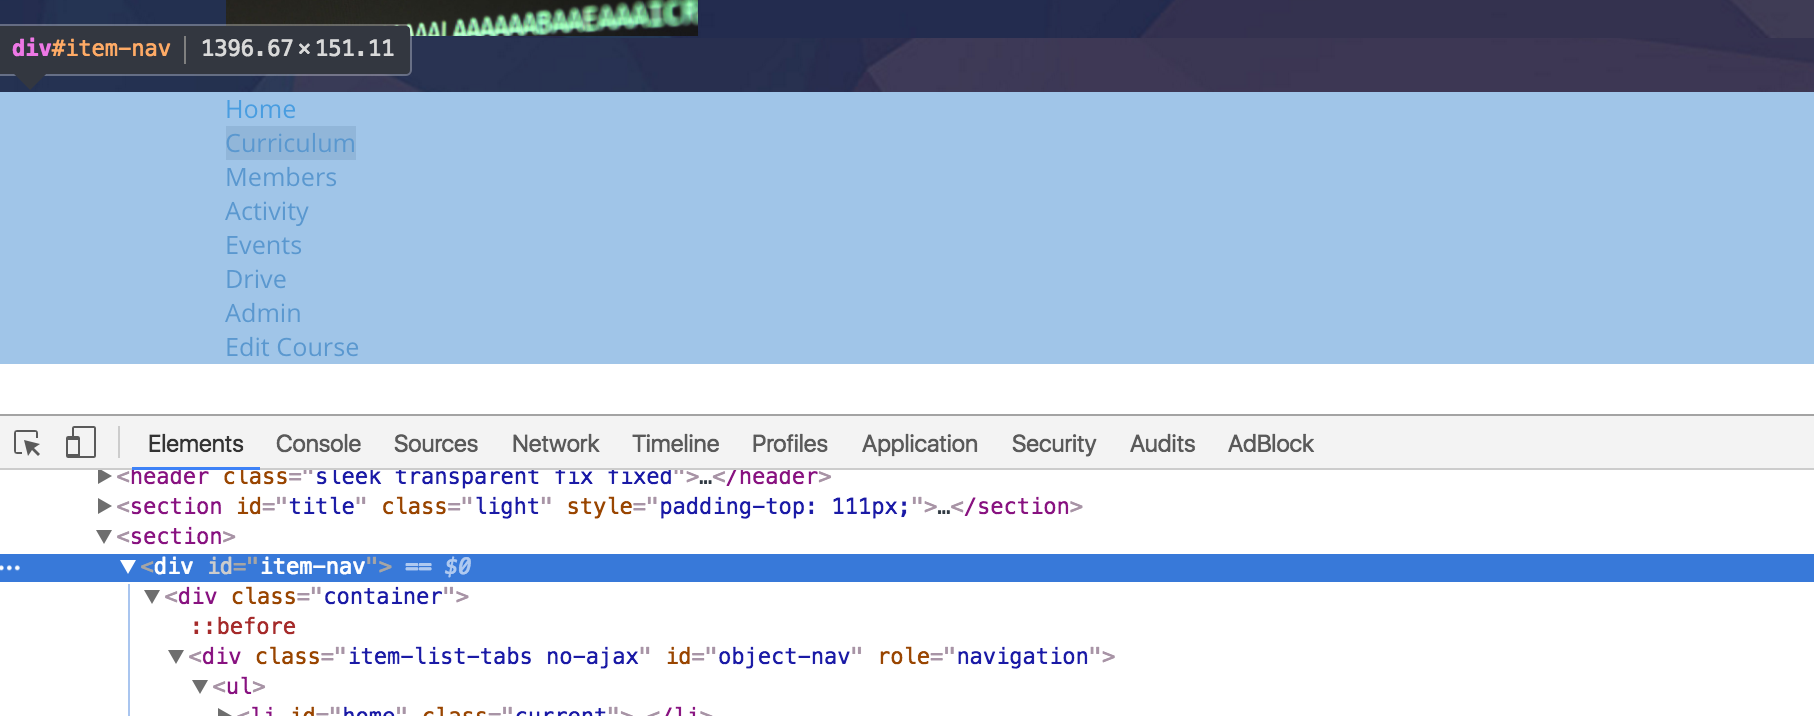This screenshot has width=1814, height=716.
Task: Expand the section id title node
Action: click(x=104, y=506)
